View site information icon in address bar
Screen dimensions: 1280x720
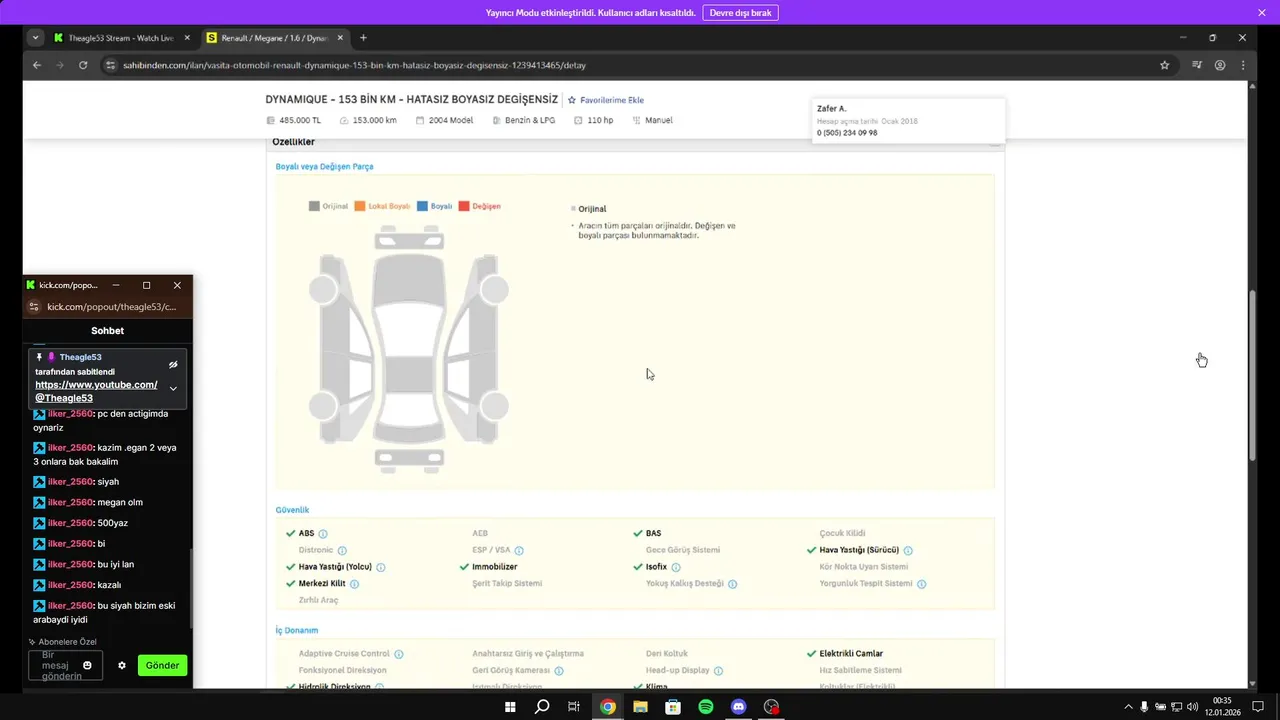pos(111,65)
